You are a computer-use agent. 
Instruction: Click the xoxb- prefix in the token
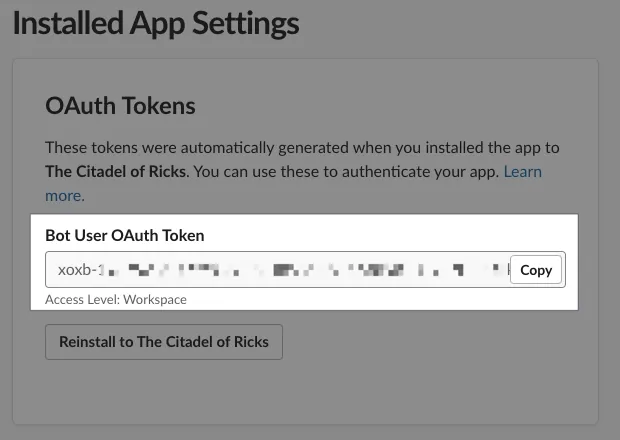[78, 270]
